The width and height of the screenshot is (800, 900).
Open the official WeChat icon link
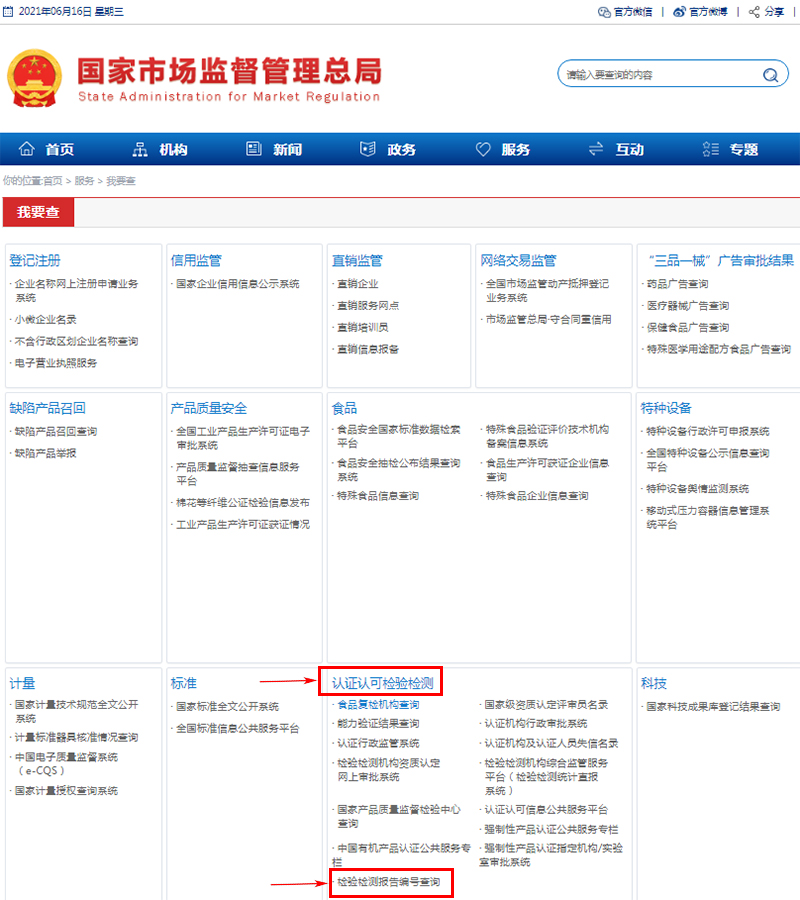604,12
